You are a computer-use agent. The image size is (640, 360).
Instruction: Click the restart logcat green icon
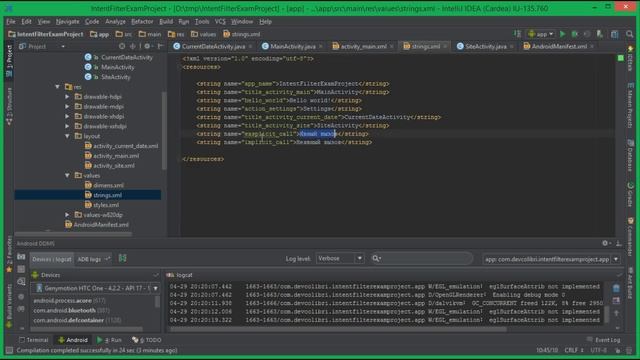122,258
